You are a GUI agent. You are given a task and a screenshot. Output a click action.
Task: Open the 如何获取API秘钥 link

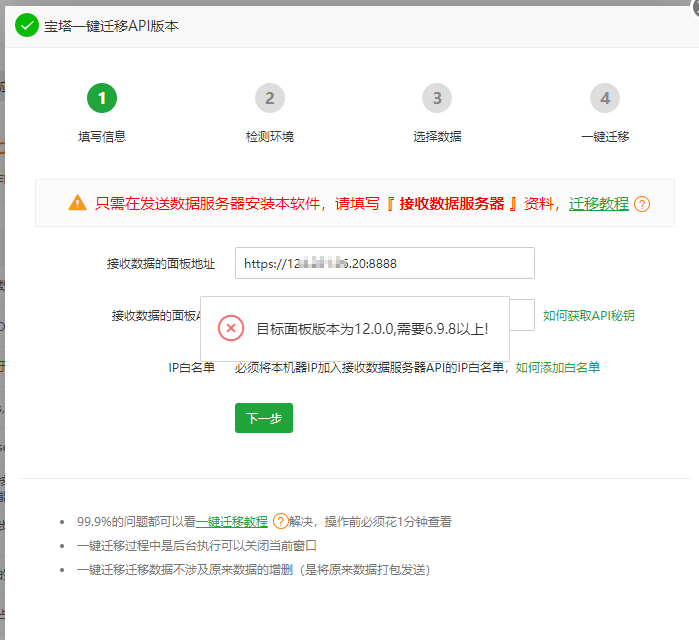click(x=588, y=316)
